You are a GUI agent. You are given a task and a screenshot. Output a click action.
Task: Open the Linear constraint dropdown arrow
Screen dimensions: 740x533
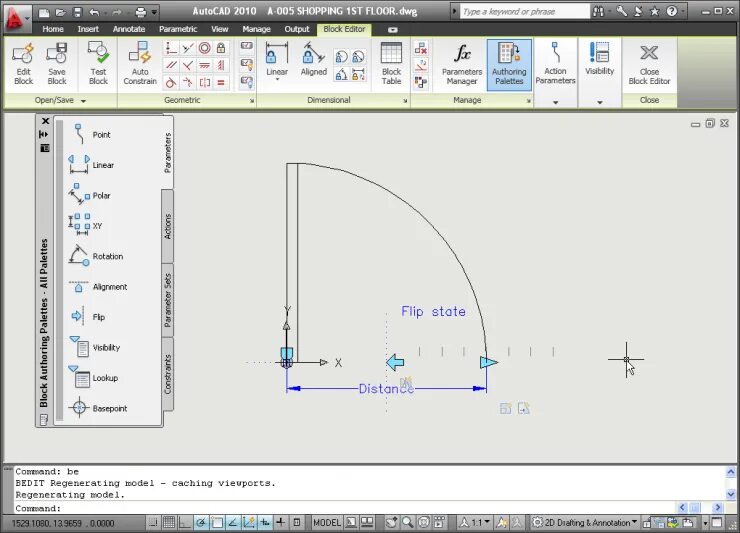tap(277, 79)
